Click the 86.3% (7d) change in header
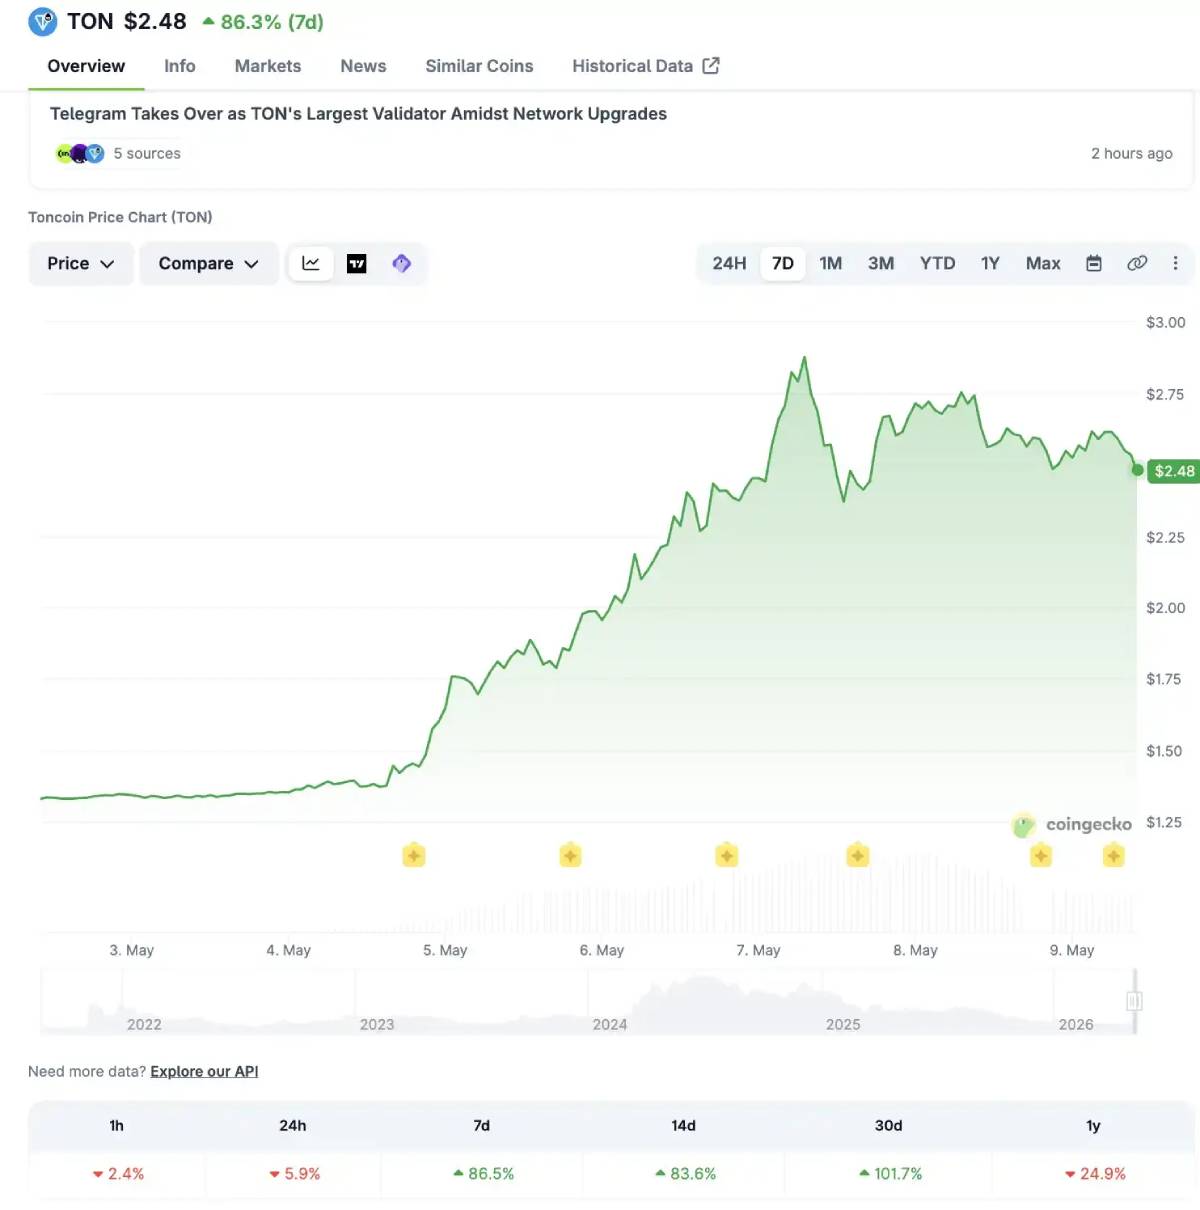This screenshot has height=1210, width=1200. tap(263, 22)
